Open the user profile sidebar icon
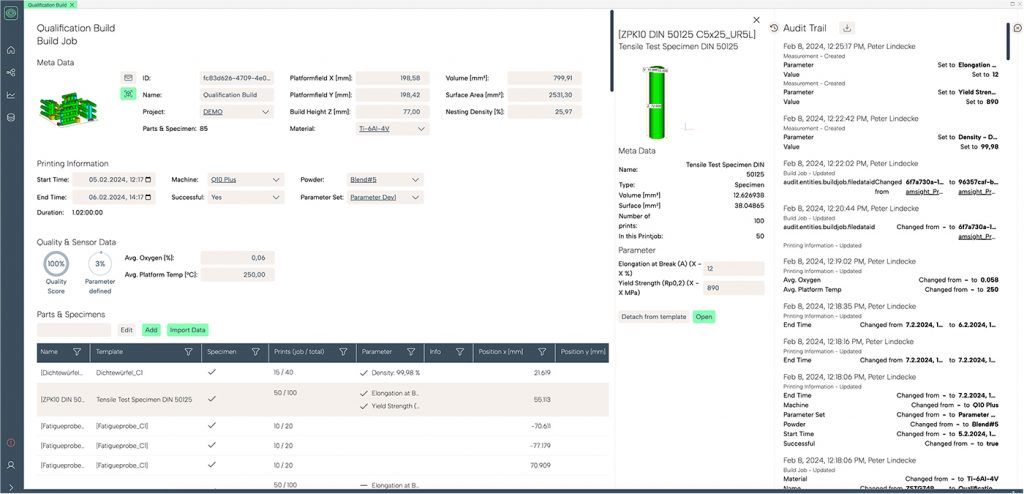1024x494 pixels. tap(10, 465)
